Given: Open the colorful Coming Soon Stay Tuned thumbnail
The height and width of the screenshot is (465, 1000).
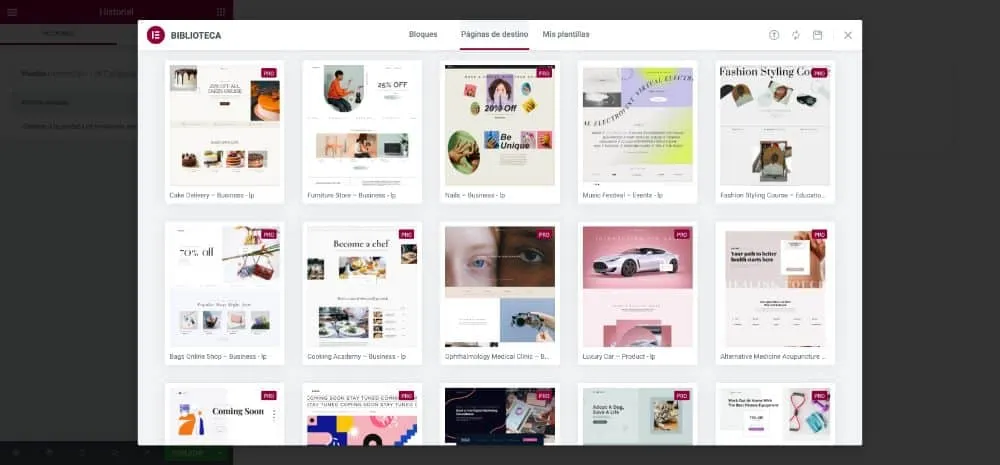Looking at the screenshot, I should [x=362, y=416].
